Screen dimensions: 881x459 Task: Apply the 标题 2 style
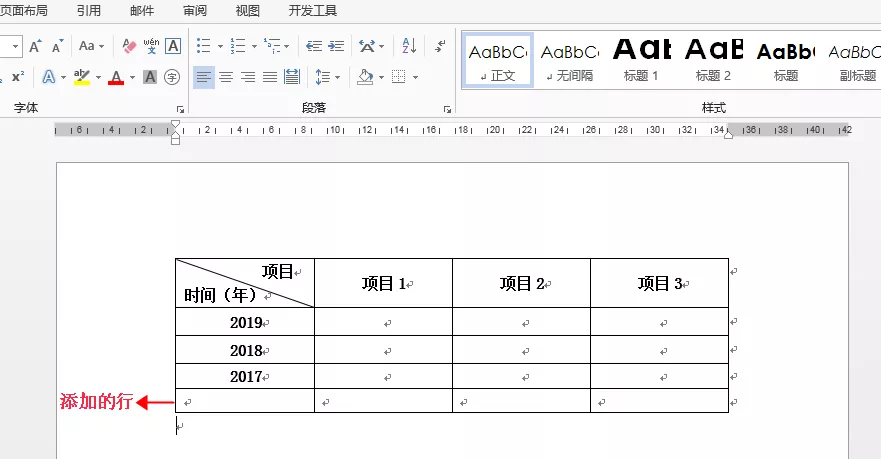coord(714,60)
